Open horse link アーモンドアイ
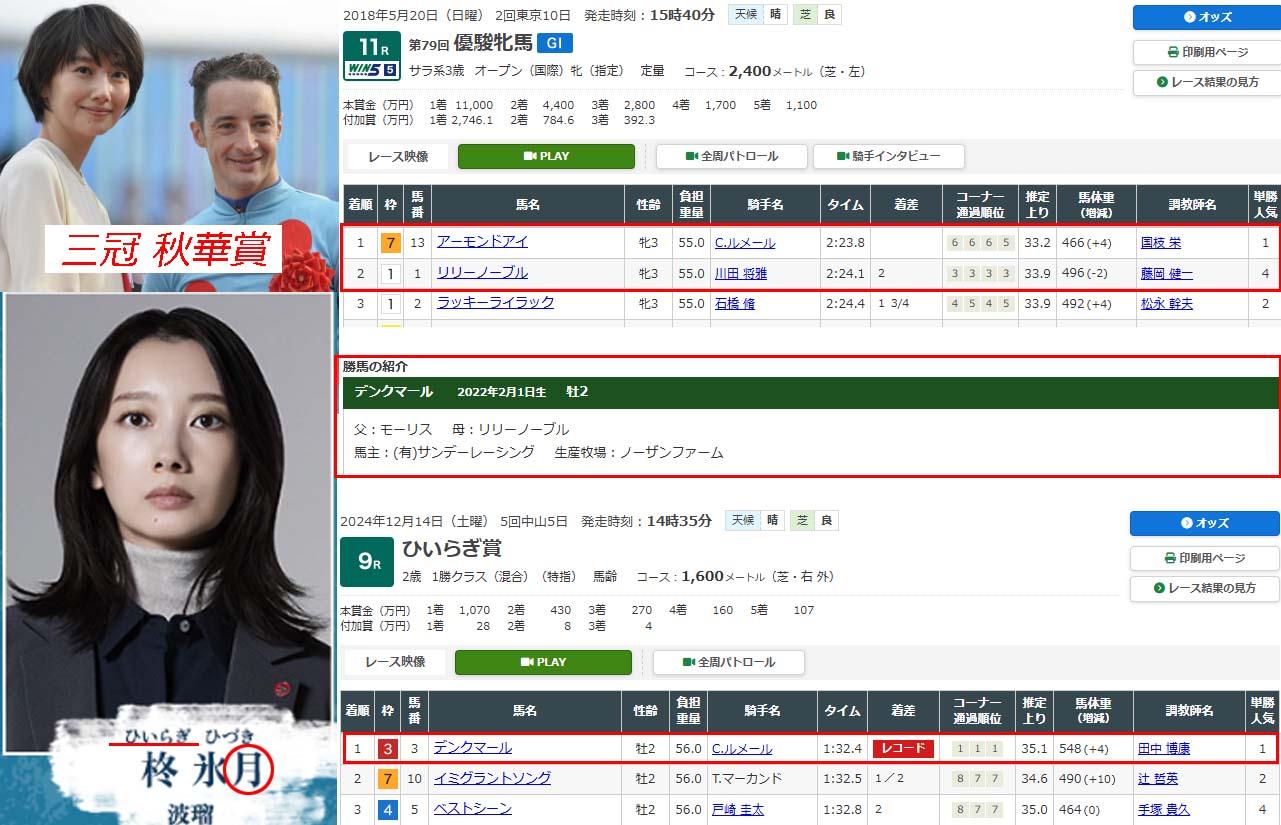This screenshot has width=1281, height=825. (482, 242)
